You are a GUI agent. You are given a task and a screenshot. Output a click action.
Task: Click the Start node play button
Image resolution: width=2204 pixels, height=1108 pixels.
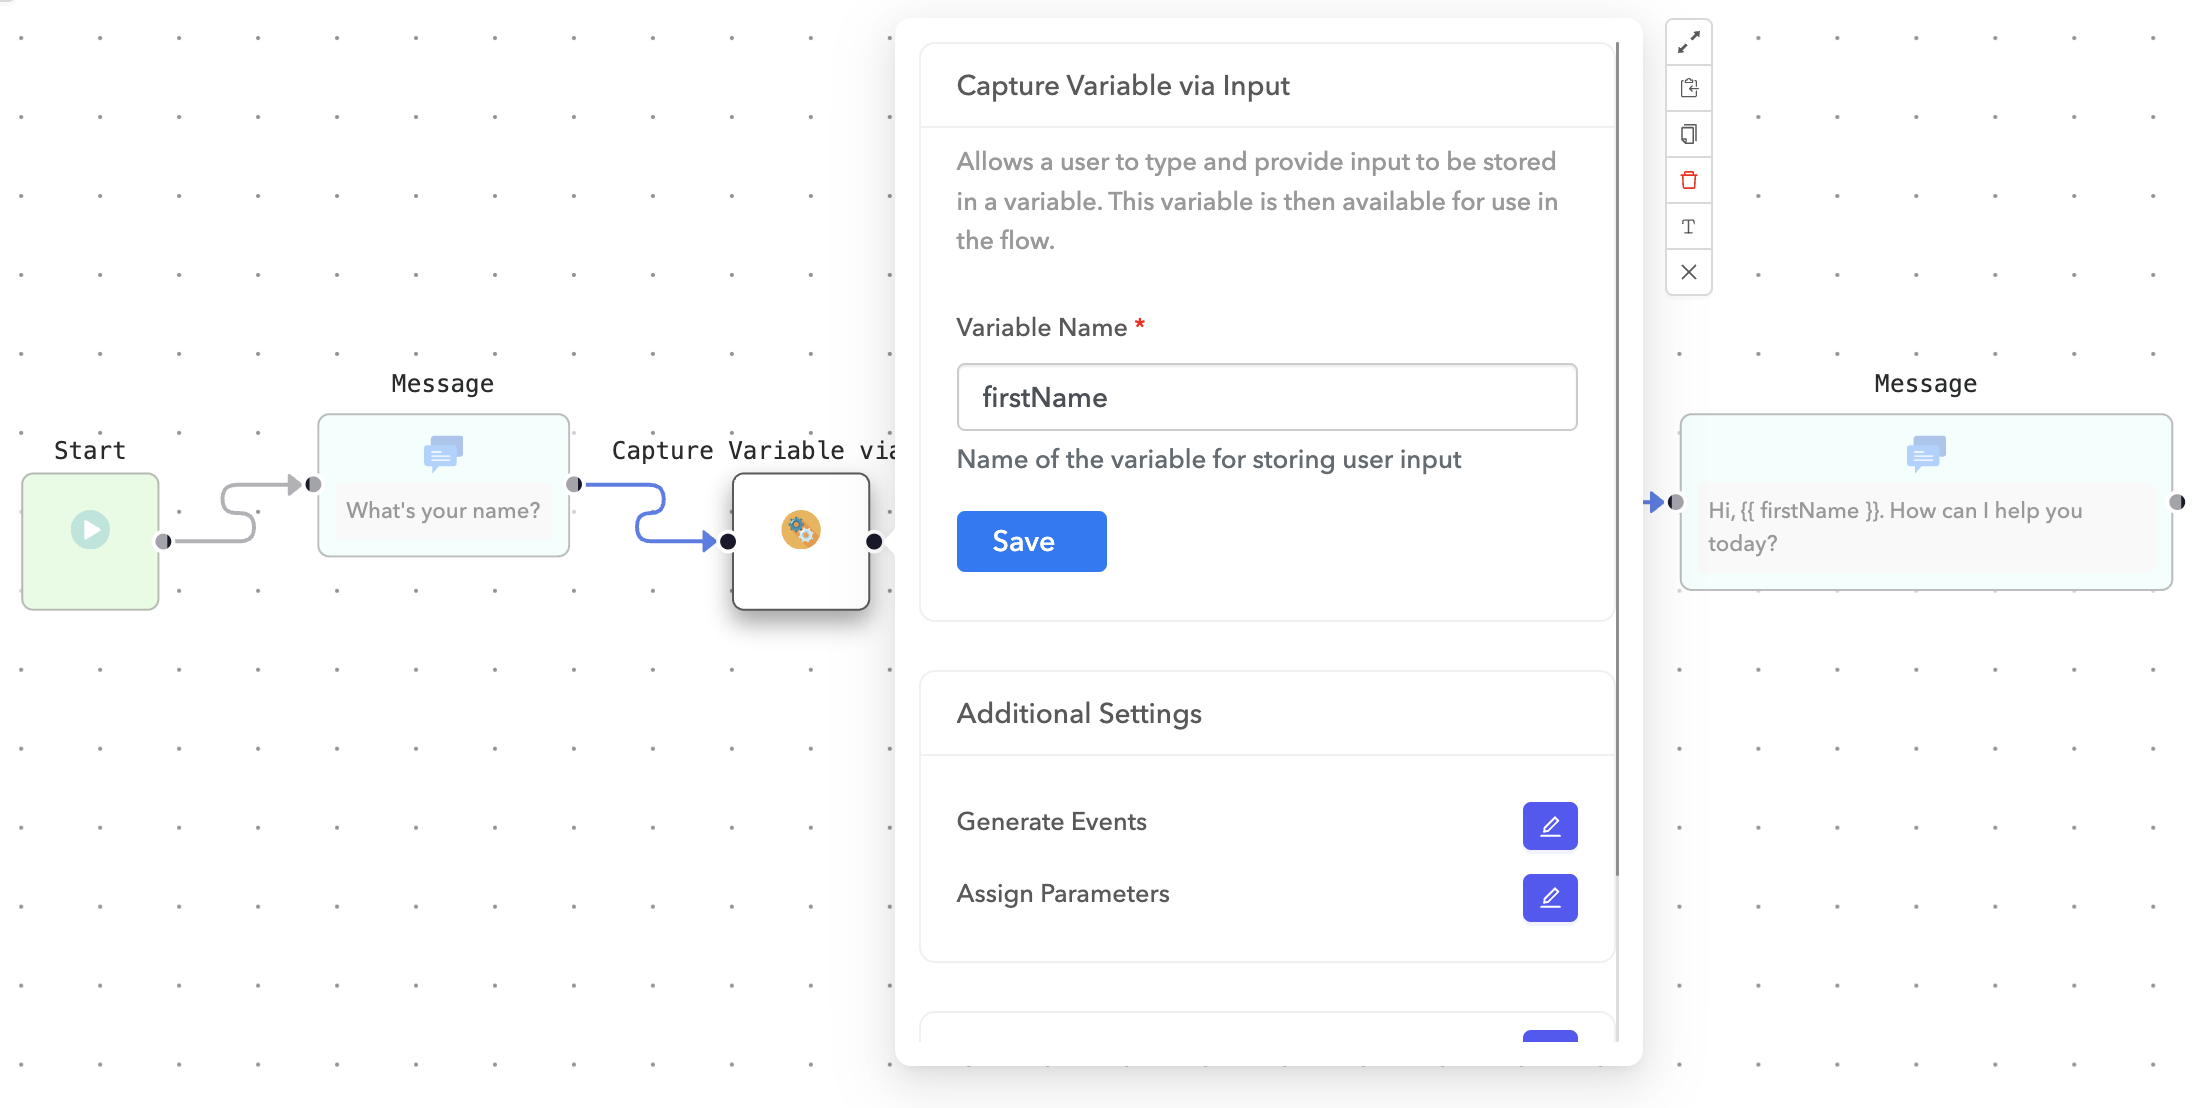tap(90, 529)
